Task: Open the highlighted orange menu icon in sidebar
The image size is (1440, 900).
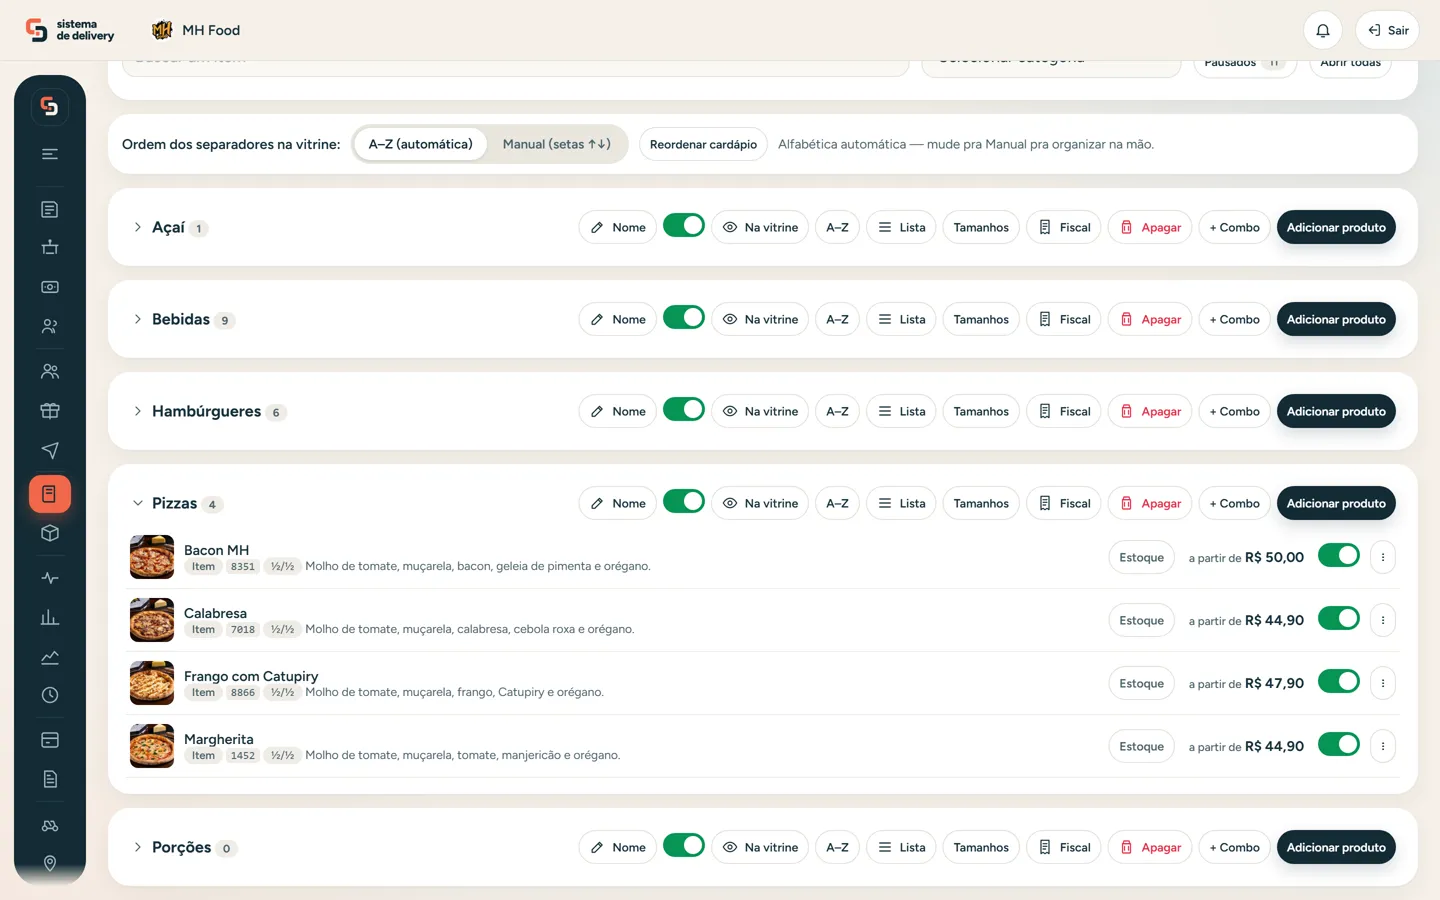Action: 50,494
